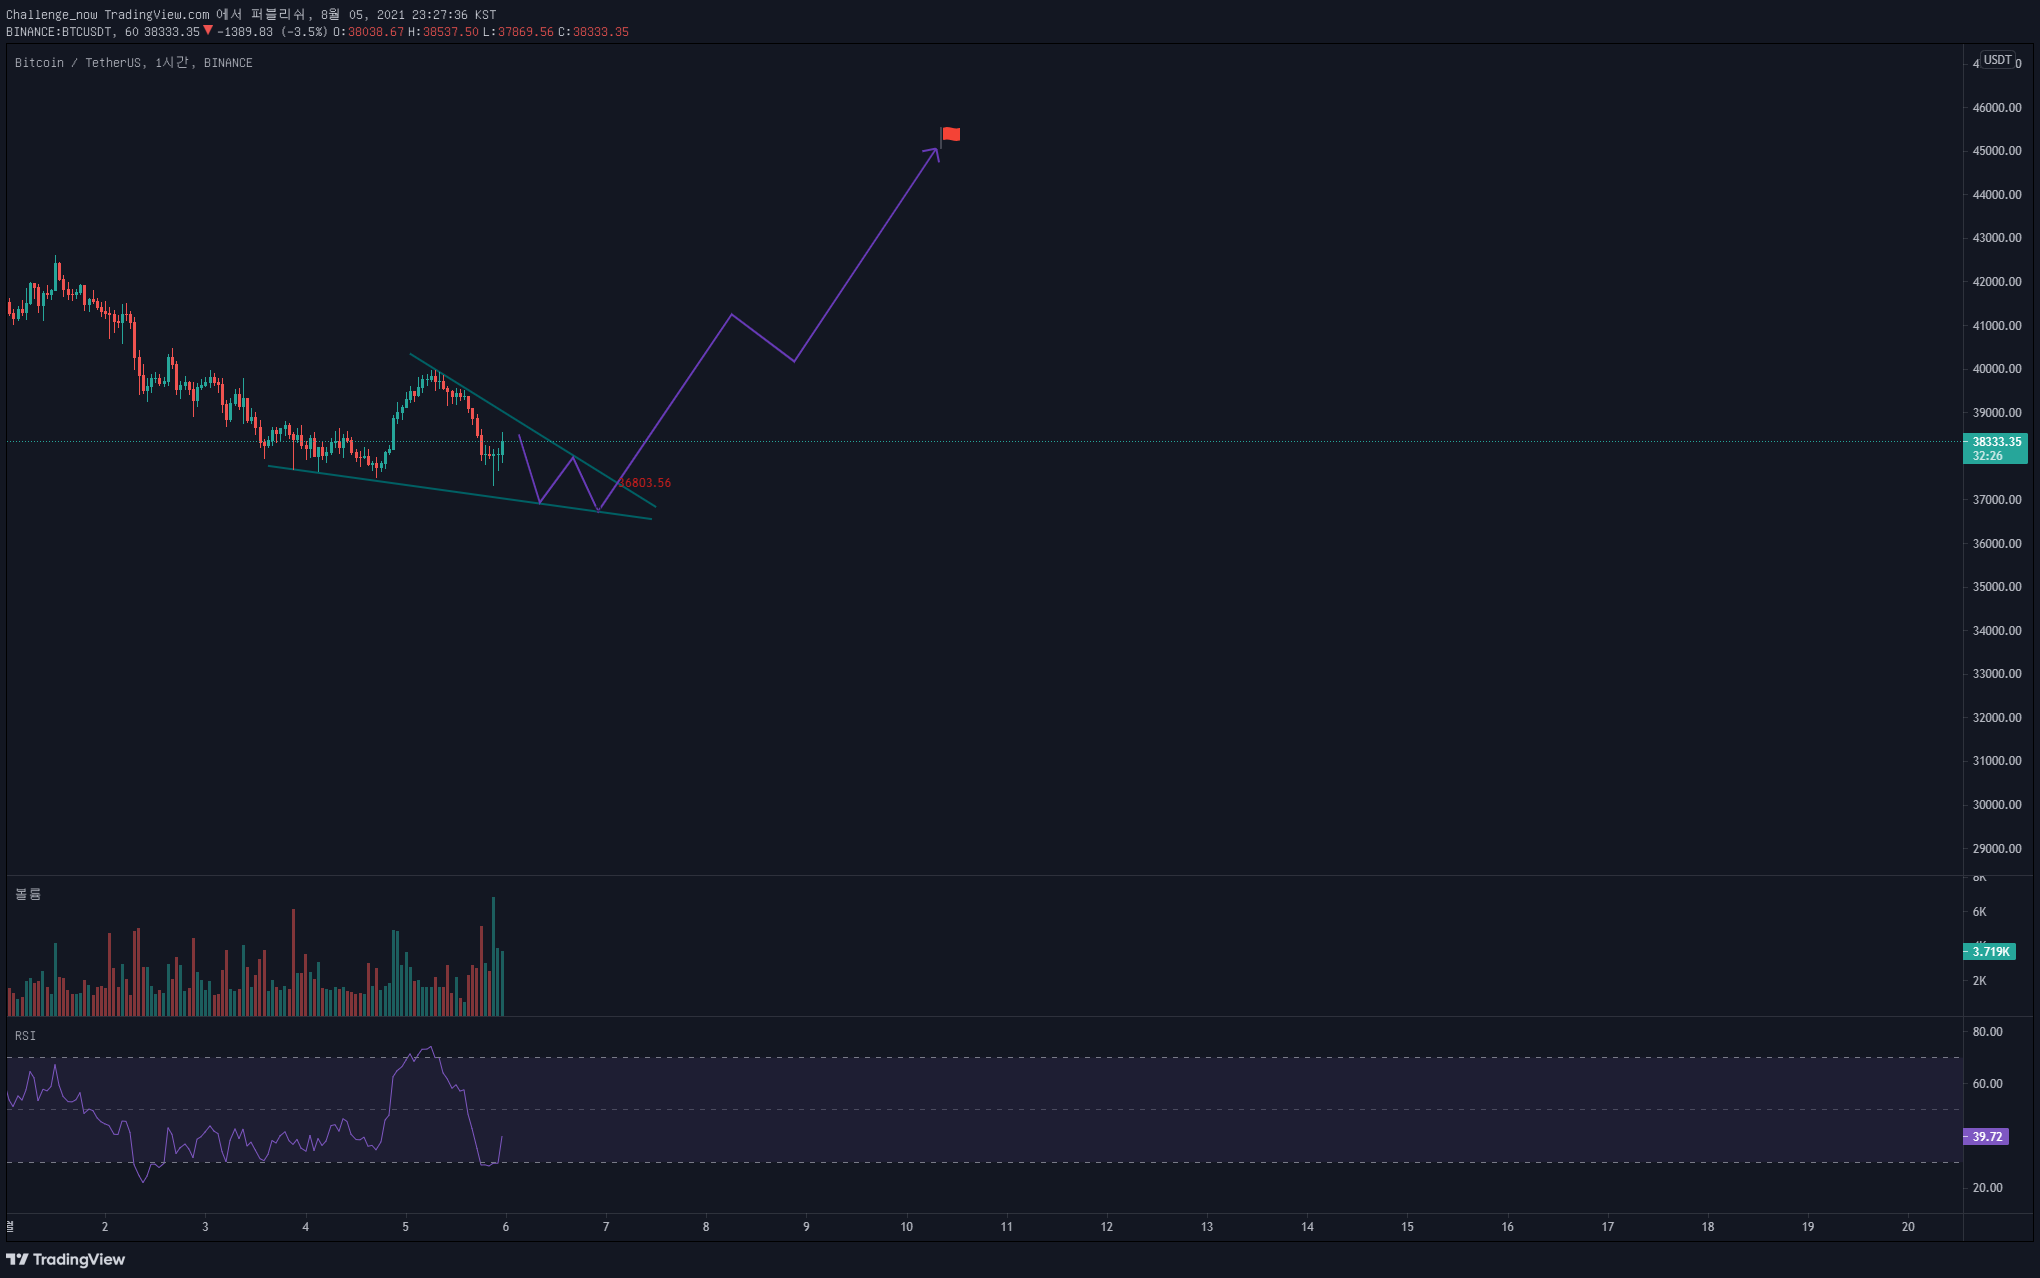
Task: Click the 6K volume axis label
Action: (x=1980, y=912)
